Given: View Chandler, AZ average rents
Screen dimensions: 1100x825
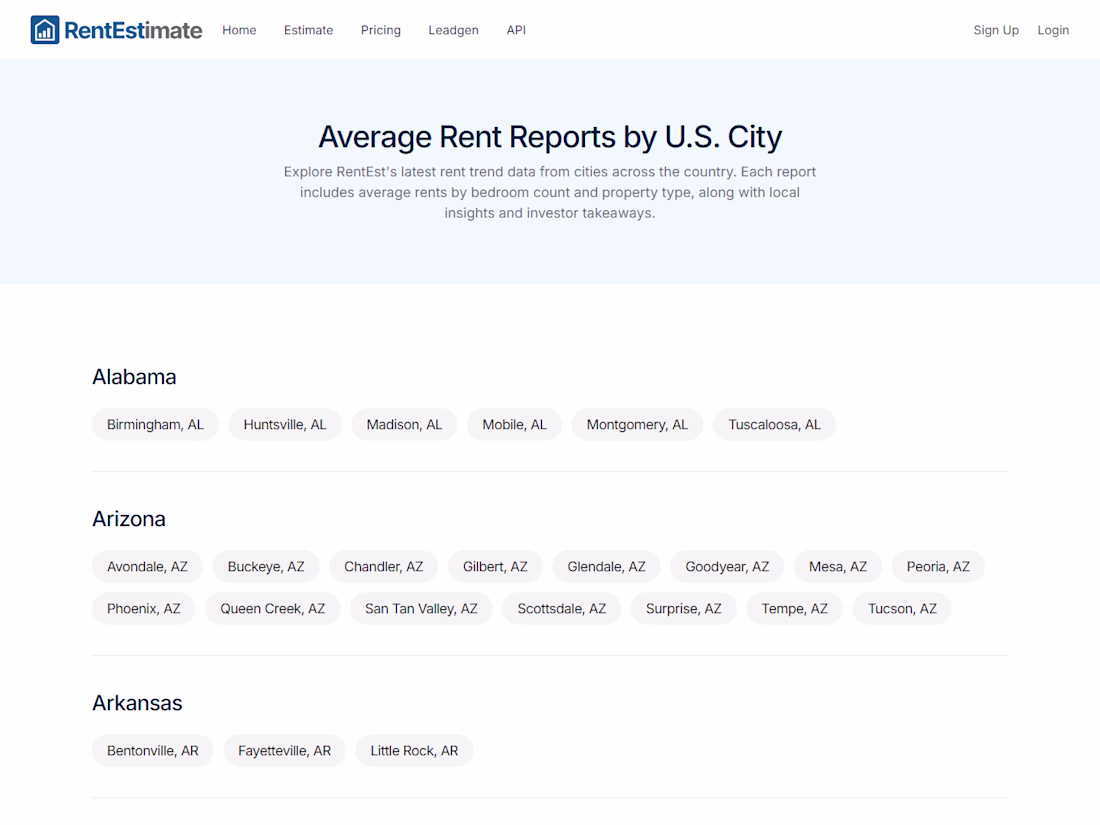Looking at the screenshot, I should (384, 567).
